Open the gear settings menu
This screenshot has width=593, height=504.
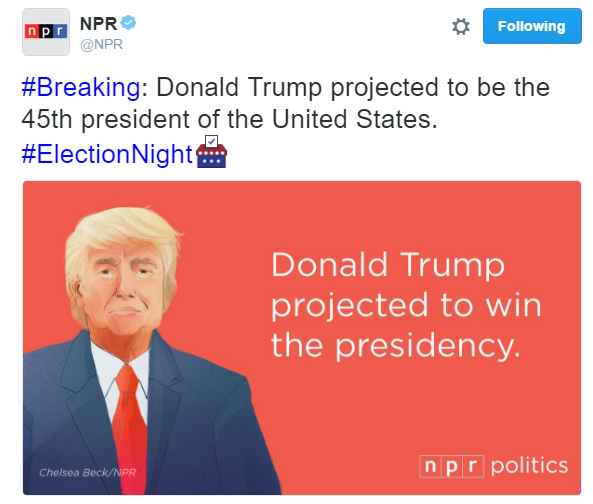461,26
